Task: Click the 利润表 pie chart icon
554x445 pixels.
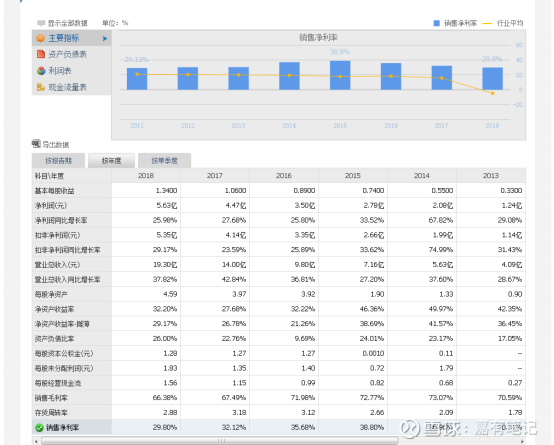Action: point(41,71)
